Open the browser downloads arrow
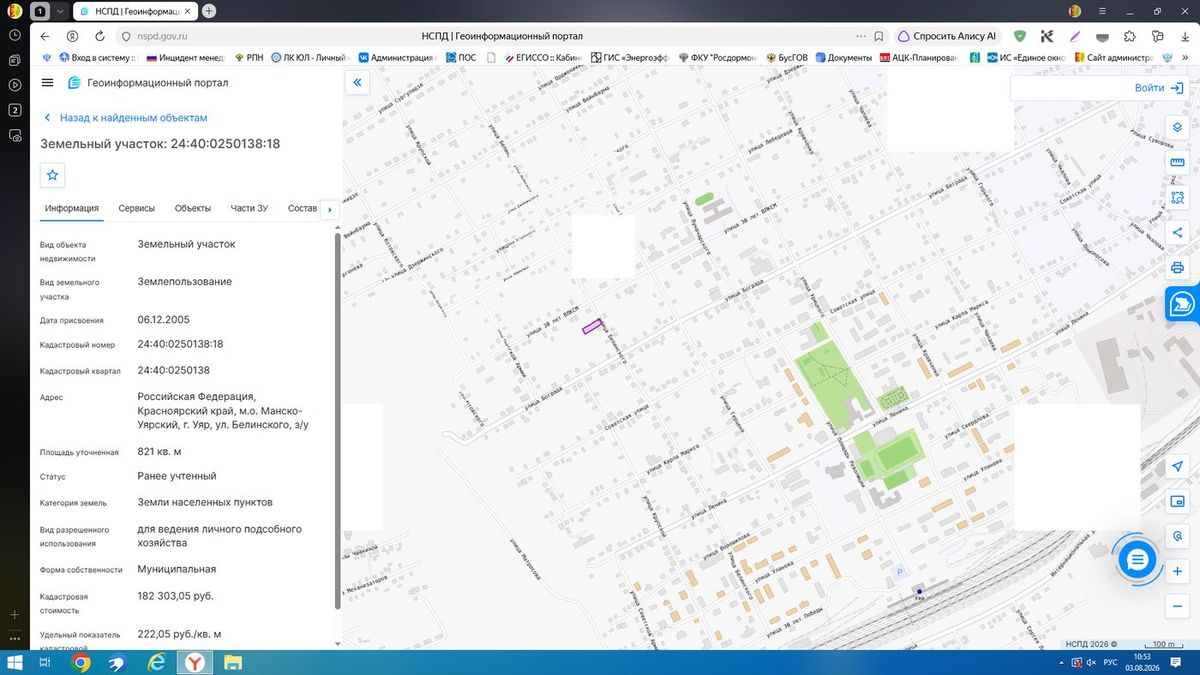Viewport: 1200px width, 675px height. (x=1183, y=36)
